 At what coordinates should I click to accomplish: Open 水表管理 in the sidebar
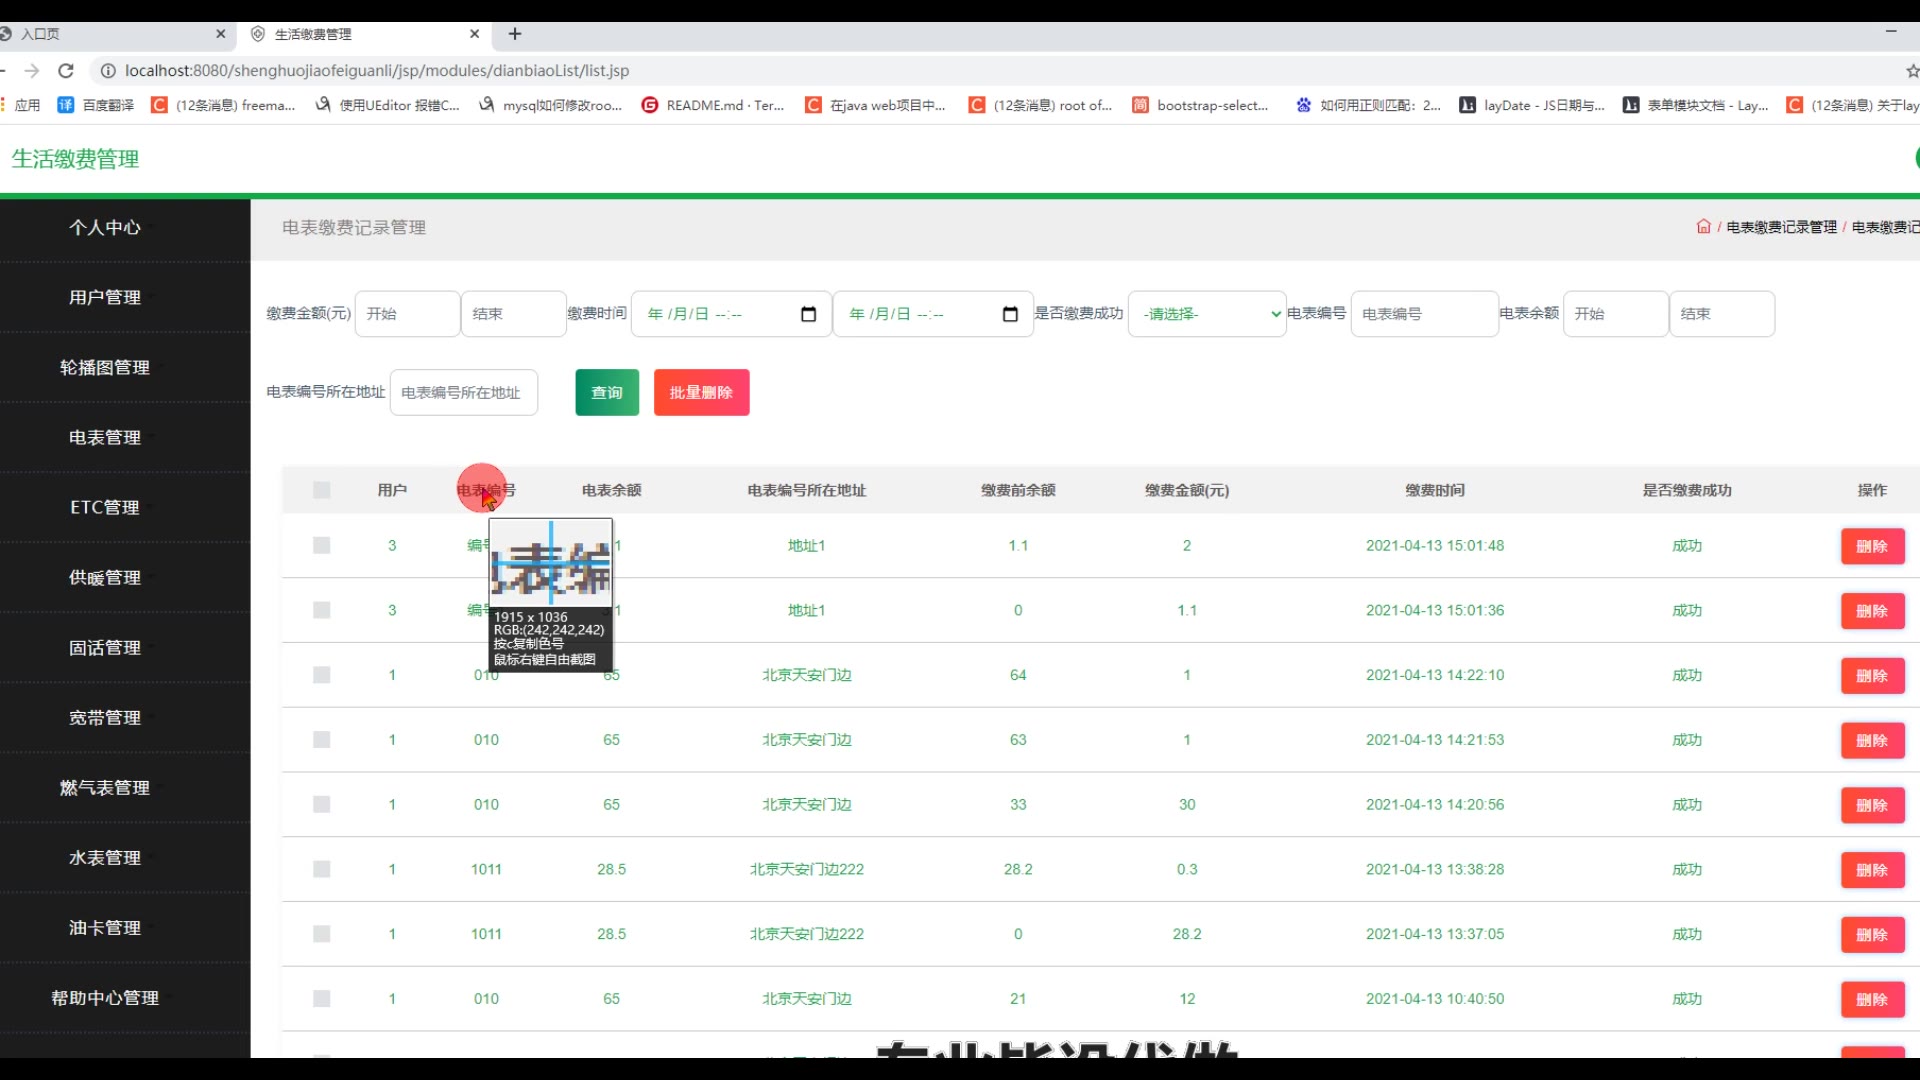tap(105, 858)
